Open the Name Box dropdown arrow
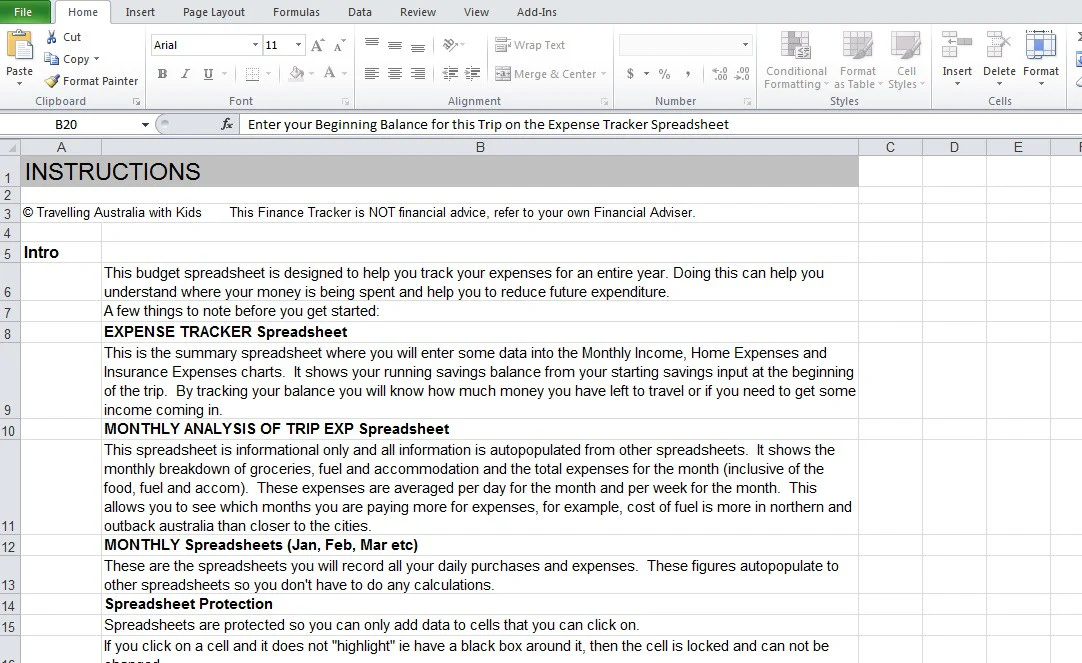This screenshot has width=1082, height=663. point(145,125)
